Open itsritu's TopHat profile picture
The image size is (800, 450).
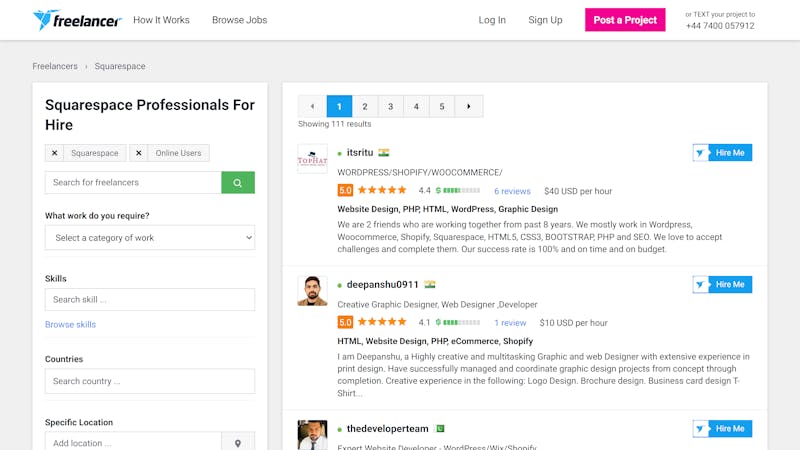(312, 159)
